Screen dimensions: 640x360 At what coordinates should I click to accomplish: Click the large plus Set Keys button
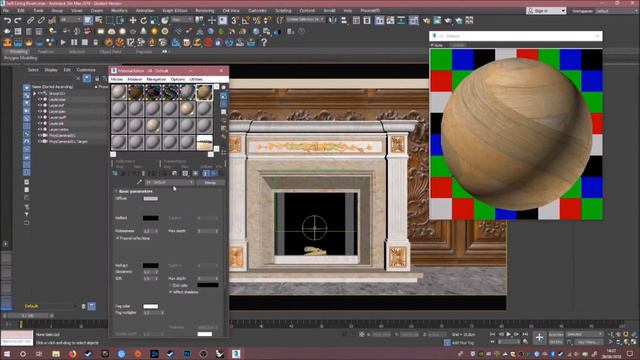pyautogui.click(x=539, y=338)
